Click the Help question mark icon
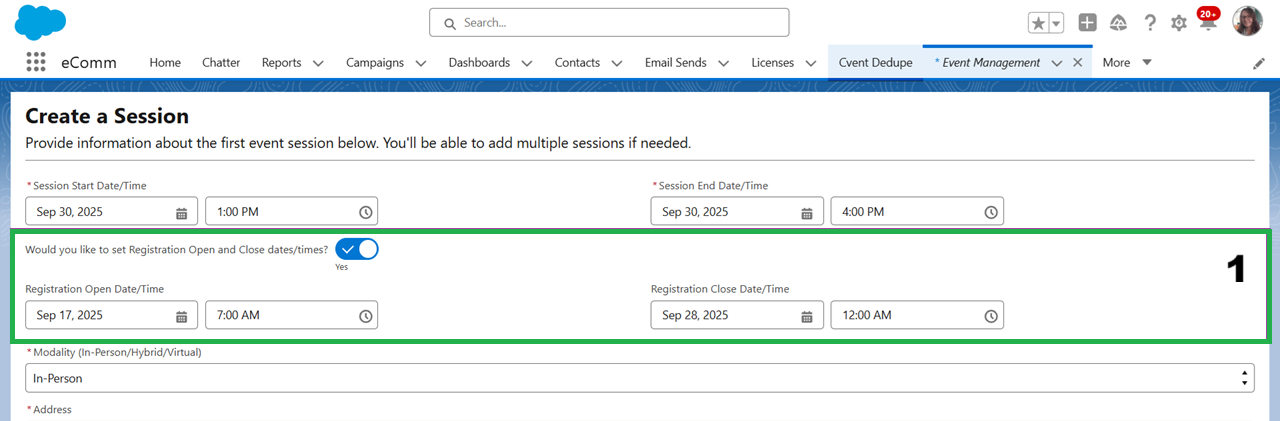This screenshot has height=421, width=1280. click(x=1150, y=23)
